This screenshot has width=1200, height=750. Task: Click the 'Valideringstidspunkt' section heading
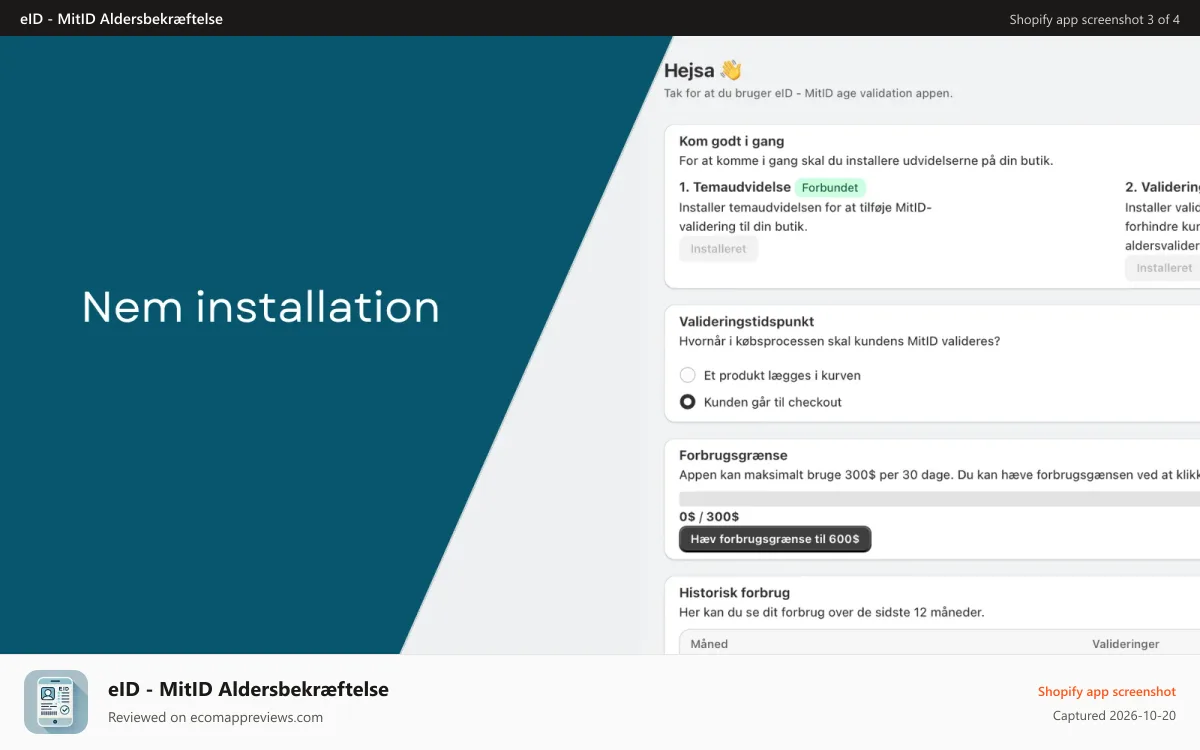(746, 322)
